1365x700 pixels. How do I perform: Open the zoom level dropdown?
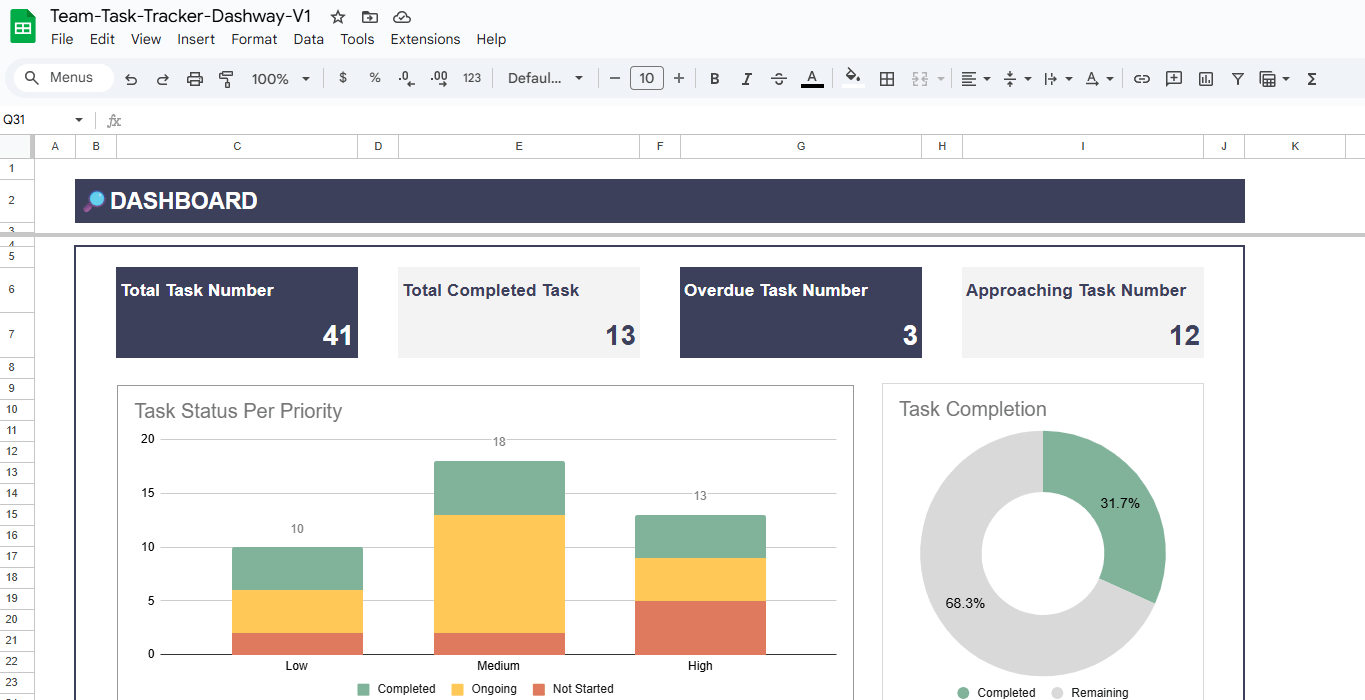280,78
